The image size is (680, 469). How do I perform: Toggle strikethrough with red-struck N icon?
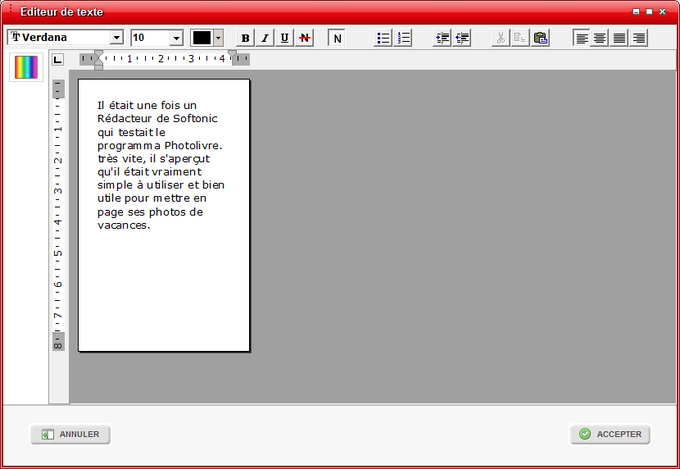(x=304, y=38)
